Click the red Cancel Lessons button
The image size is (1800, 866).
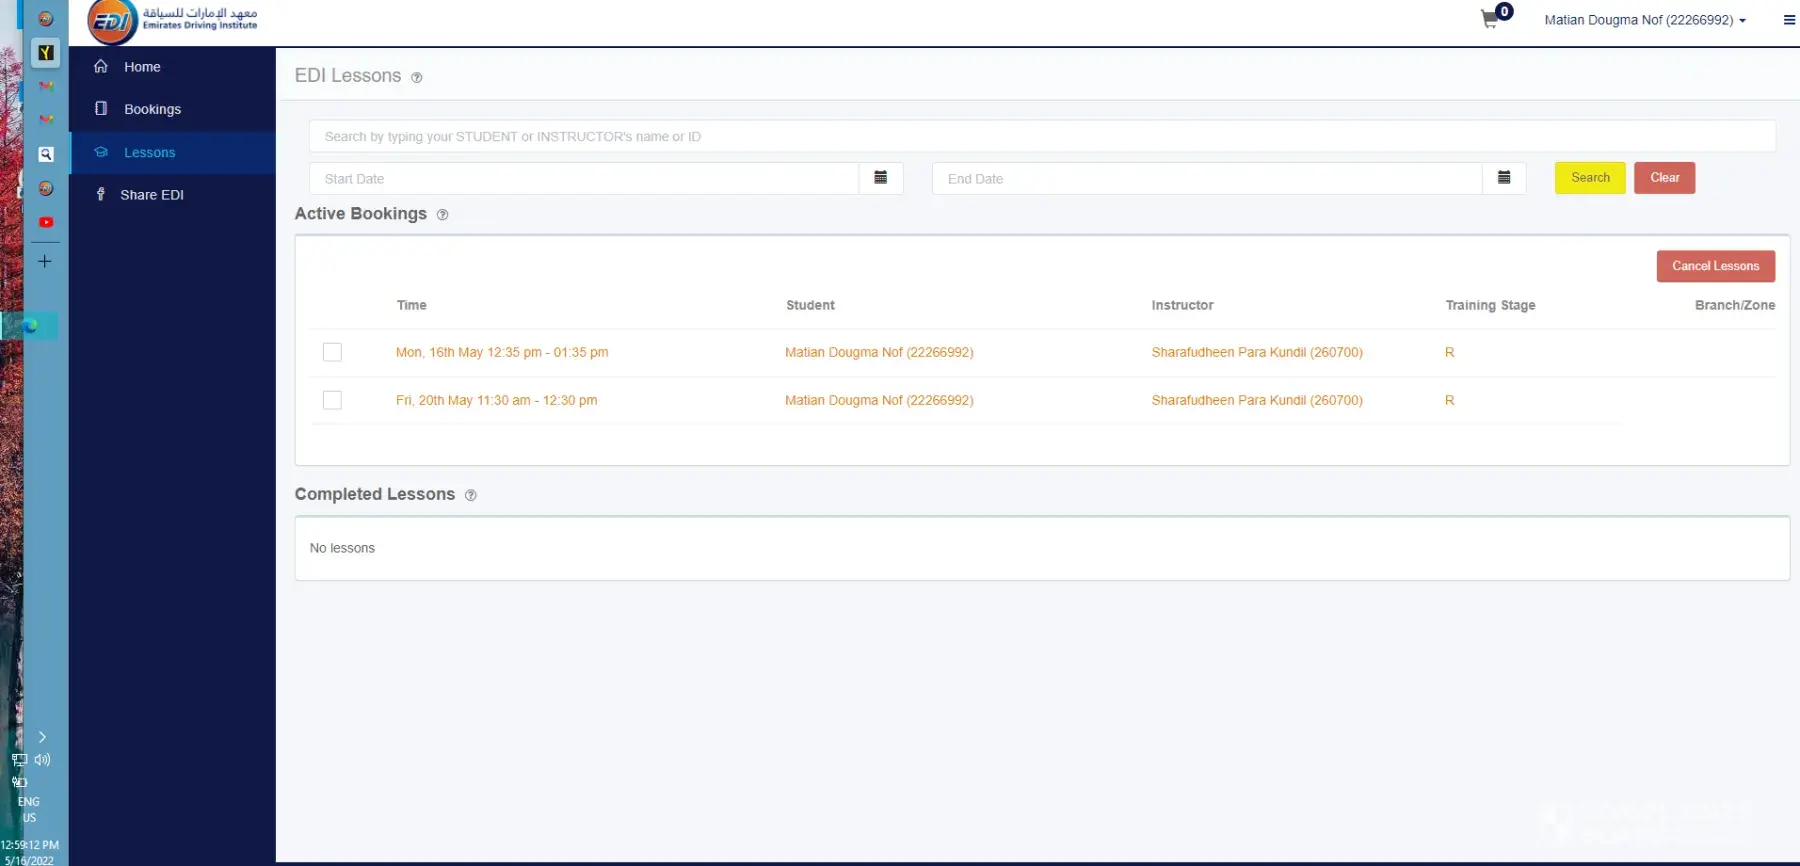pos(1715,266)
